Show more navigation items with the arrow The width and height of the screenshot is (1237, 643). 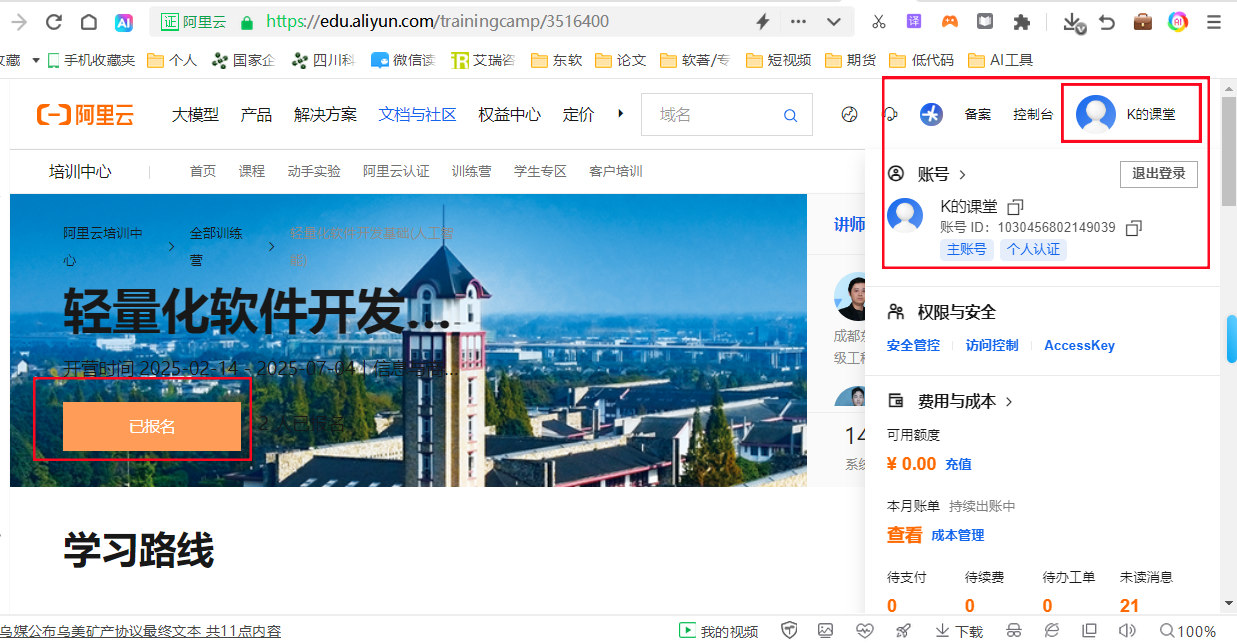[621, 114]
